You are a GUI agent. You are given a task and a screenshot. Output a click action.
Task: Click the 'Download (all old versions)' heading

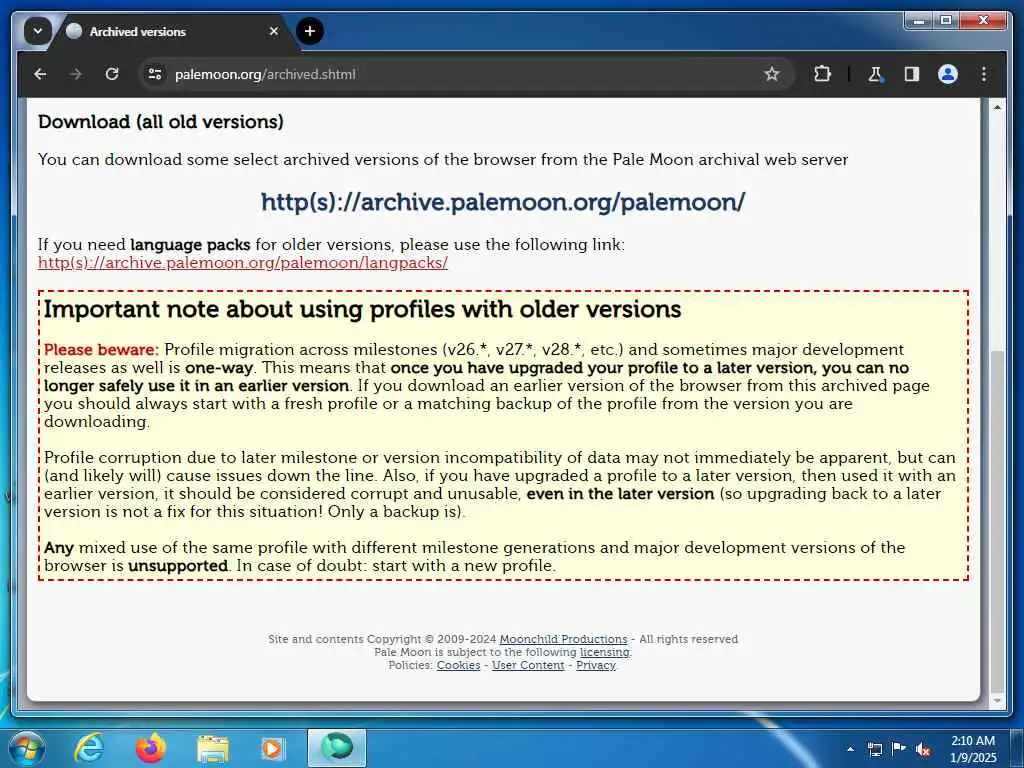161,122
